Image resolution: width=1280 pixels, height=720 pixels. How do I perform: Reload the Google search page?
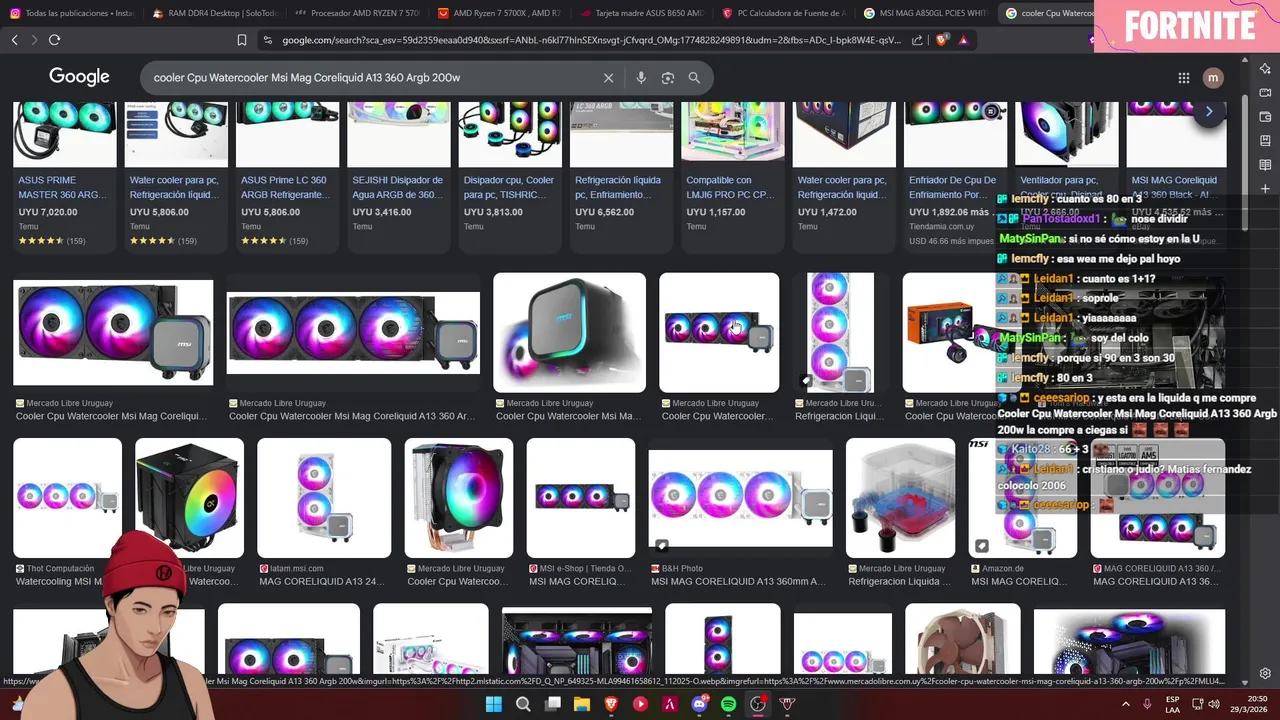coord(54,40)
